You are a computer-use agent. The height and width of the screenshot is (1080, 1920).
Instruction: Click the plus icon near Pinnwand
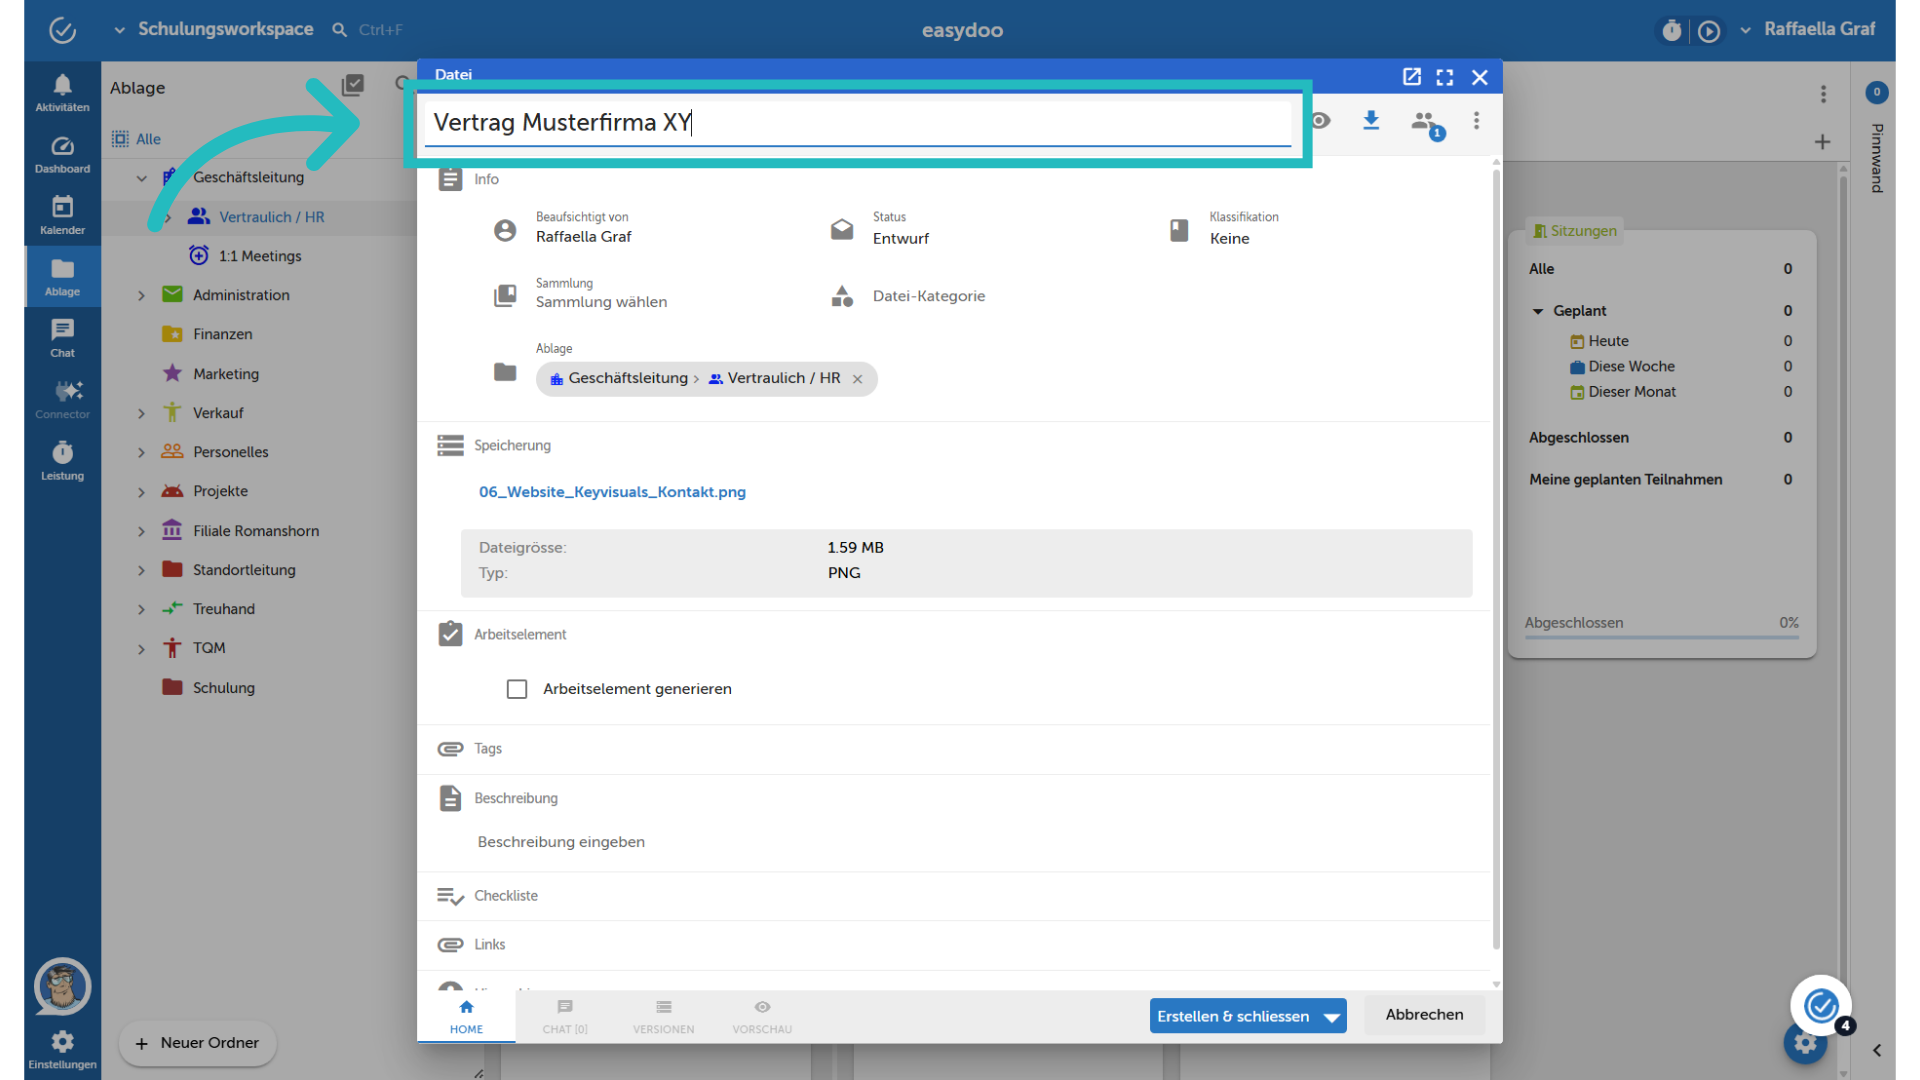1822,143
